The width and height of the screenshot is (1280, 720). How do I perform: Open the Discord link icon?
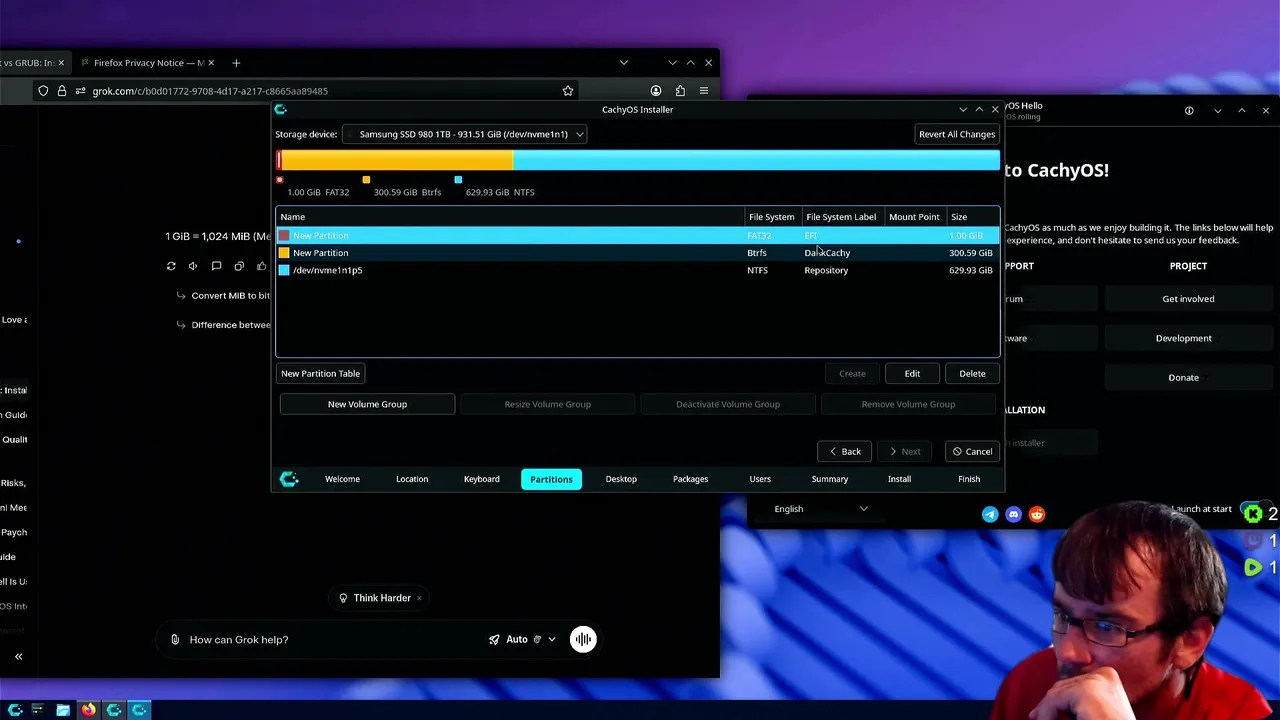[1013, 514]
